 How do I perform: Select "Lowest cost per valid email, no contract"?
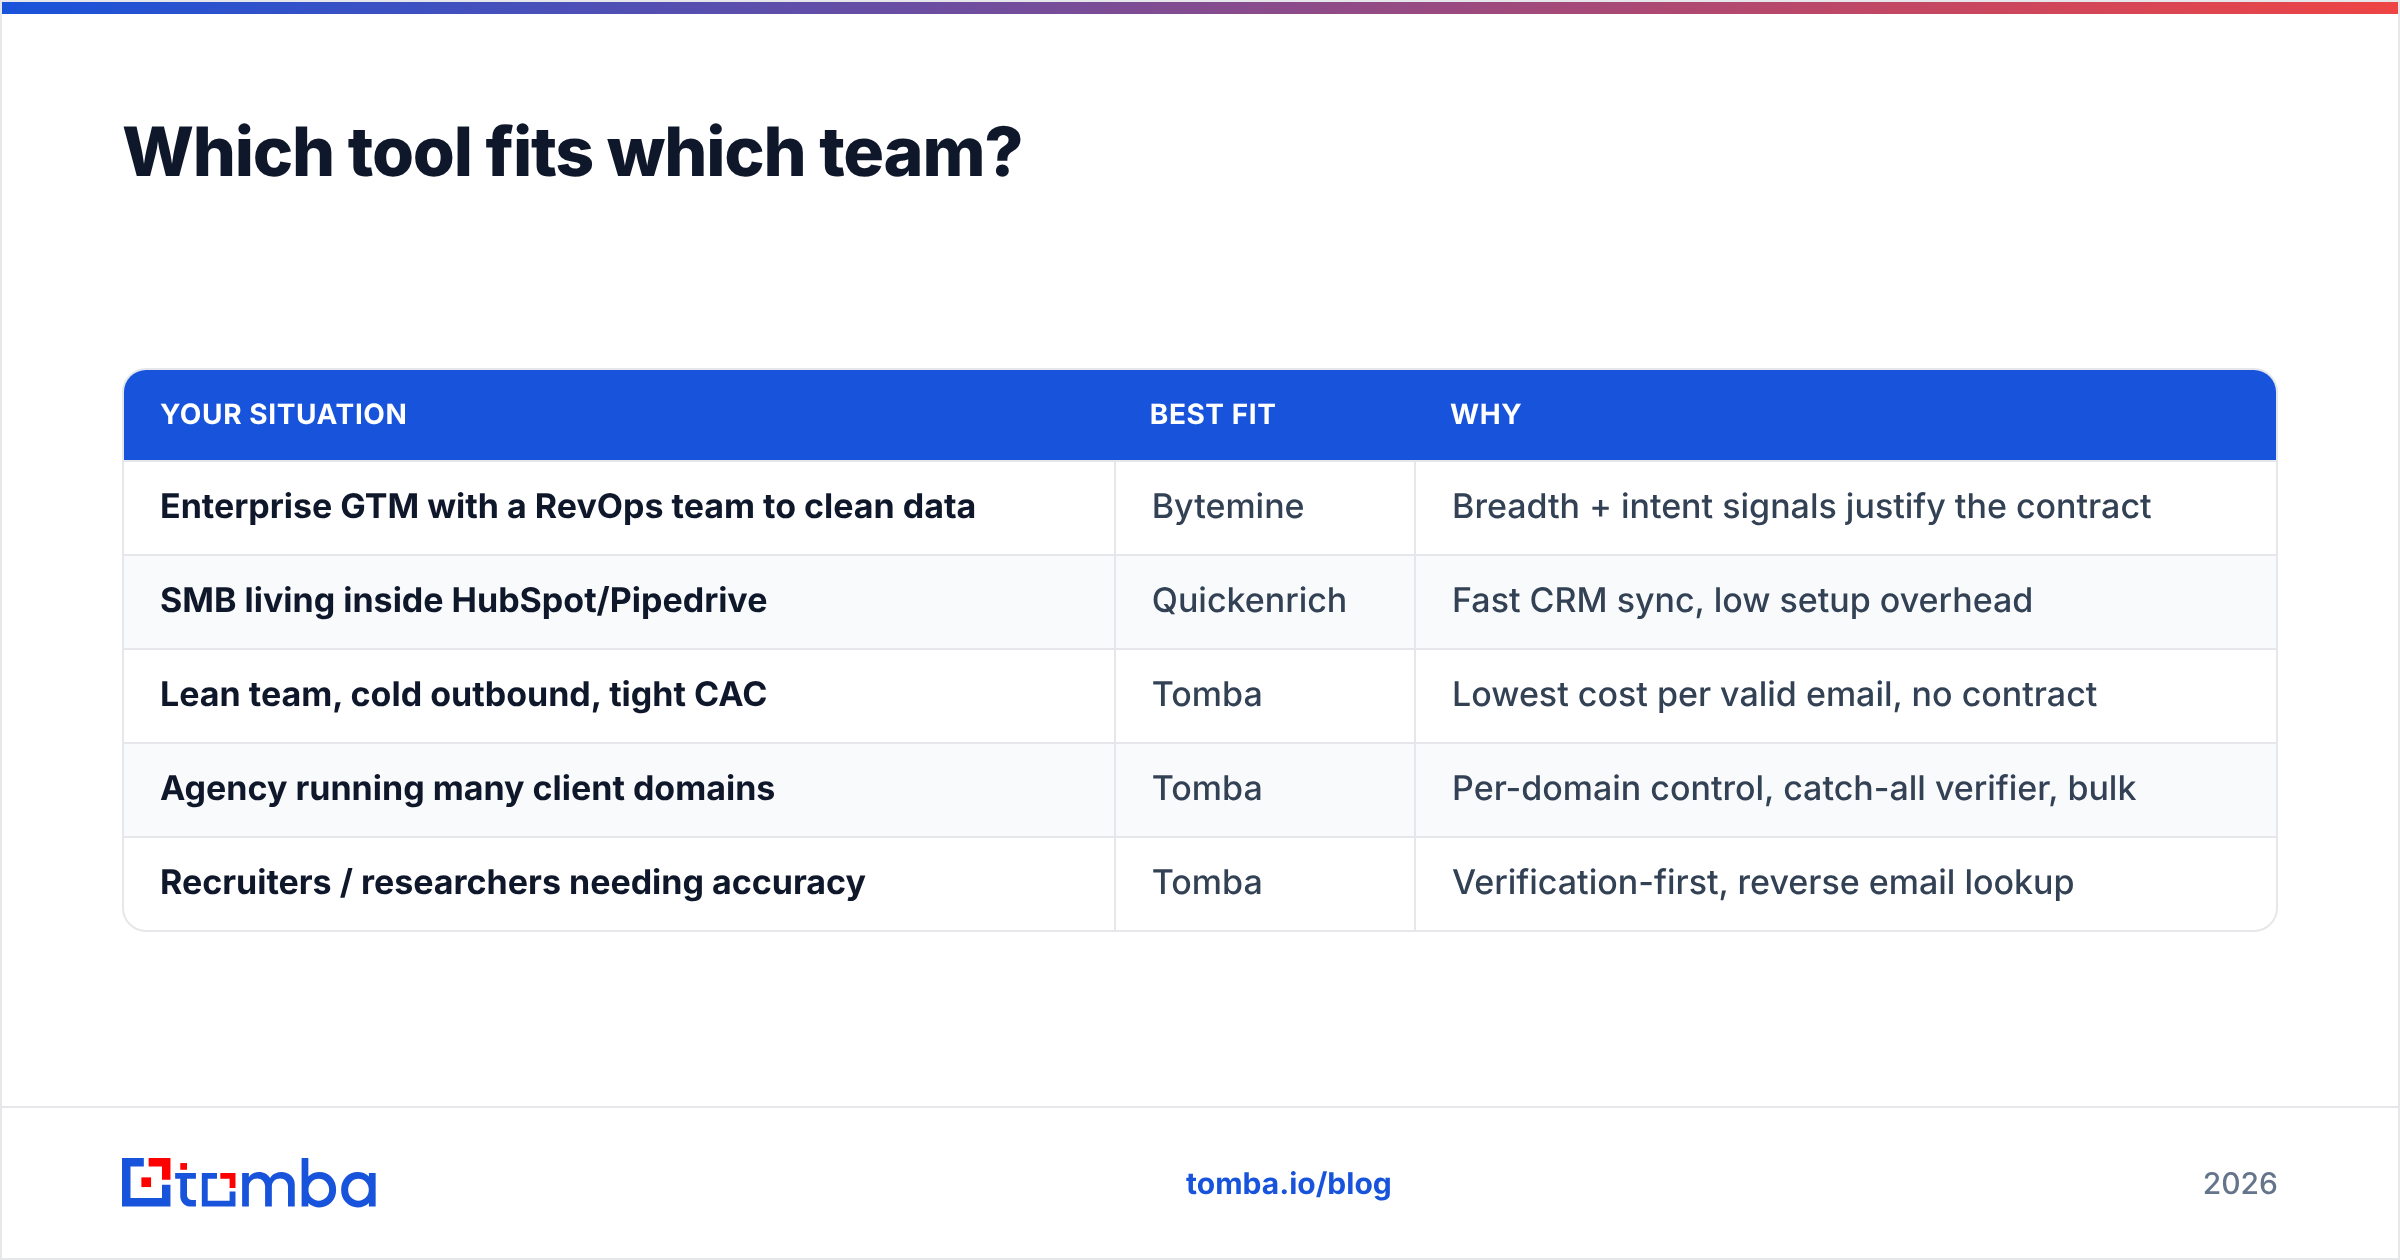pos(1774,694)
